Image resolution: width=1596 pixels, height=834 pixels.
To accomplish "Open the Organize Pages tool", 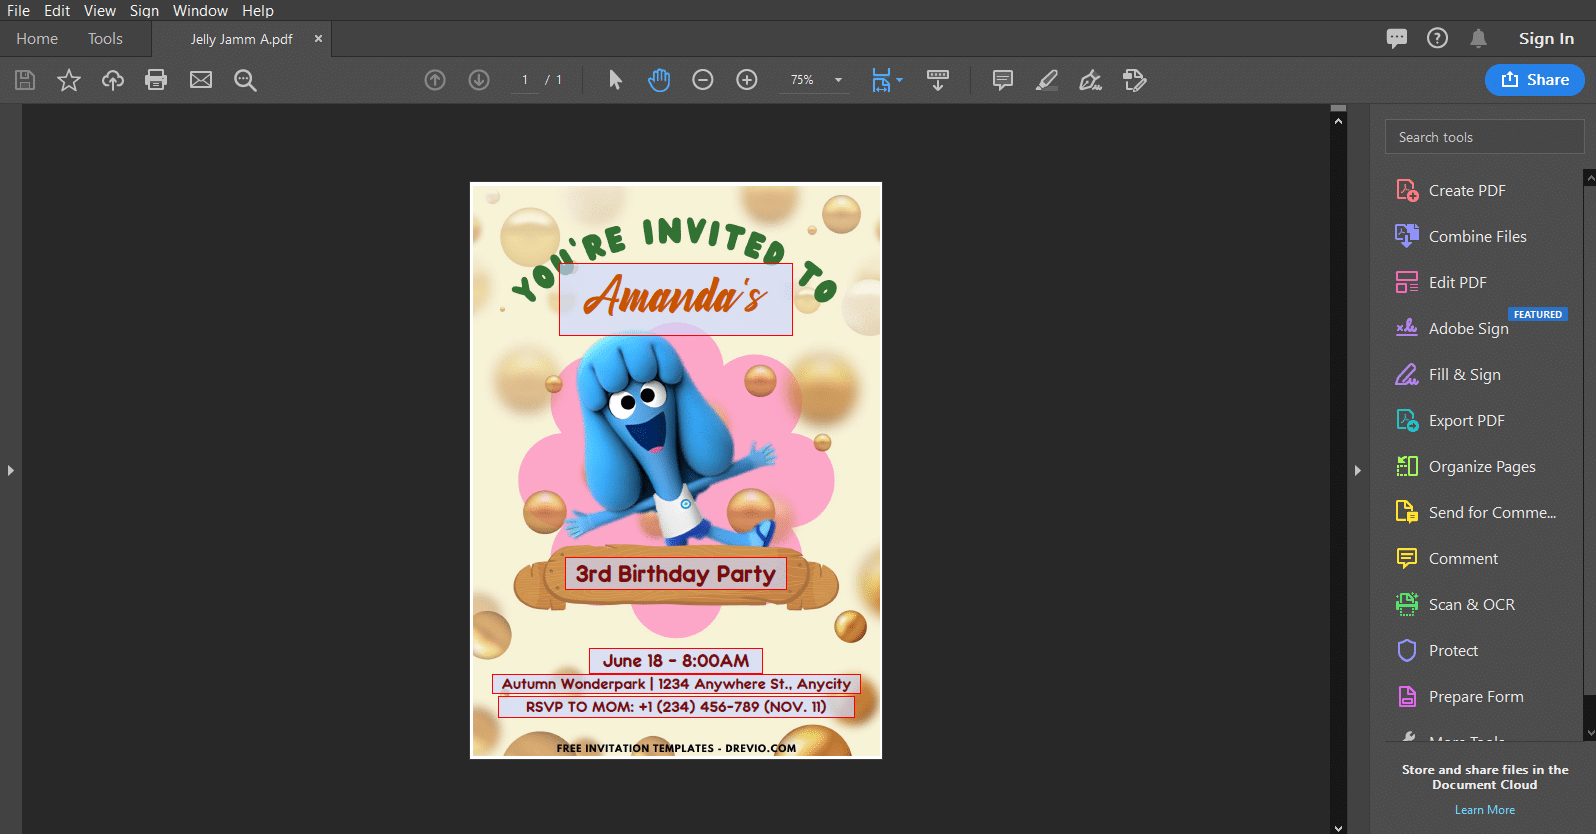I will pyautogui.click(x=1481, y=467).
